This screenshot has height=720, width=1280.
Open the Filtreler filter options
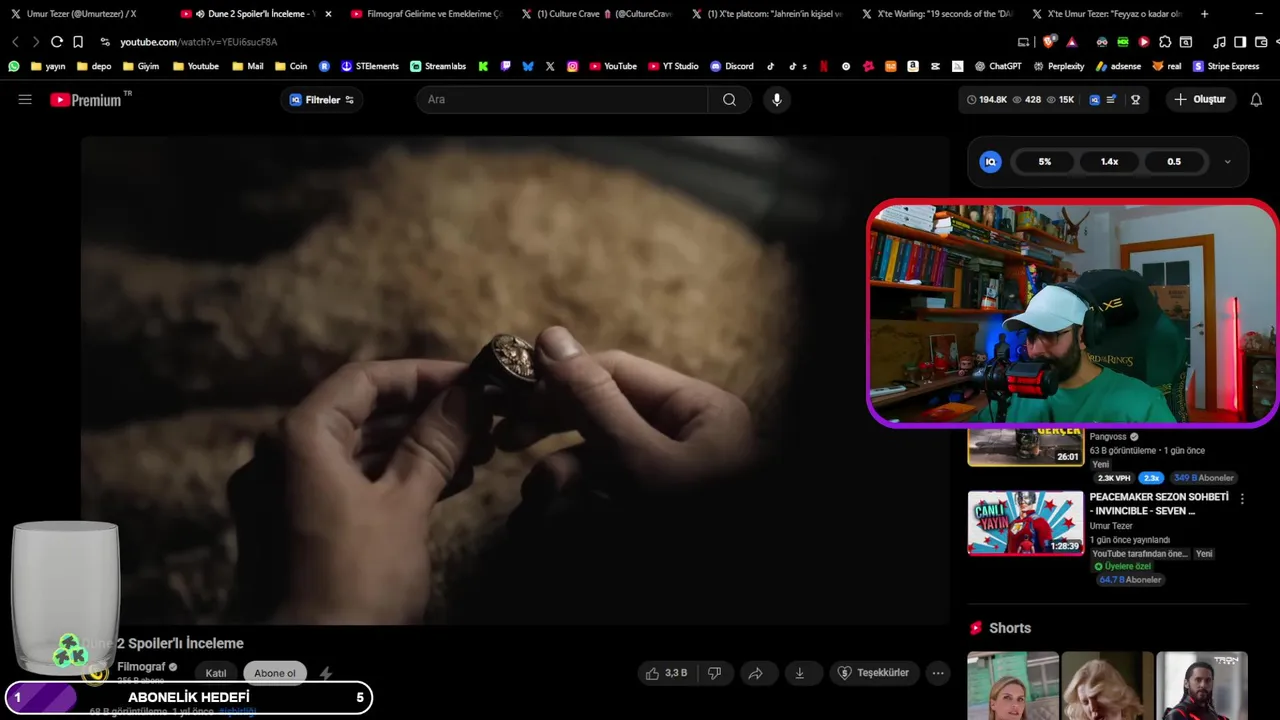tap(322, 100)
